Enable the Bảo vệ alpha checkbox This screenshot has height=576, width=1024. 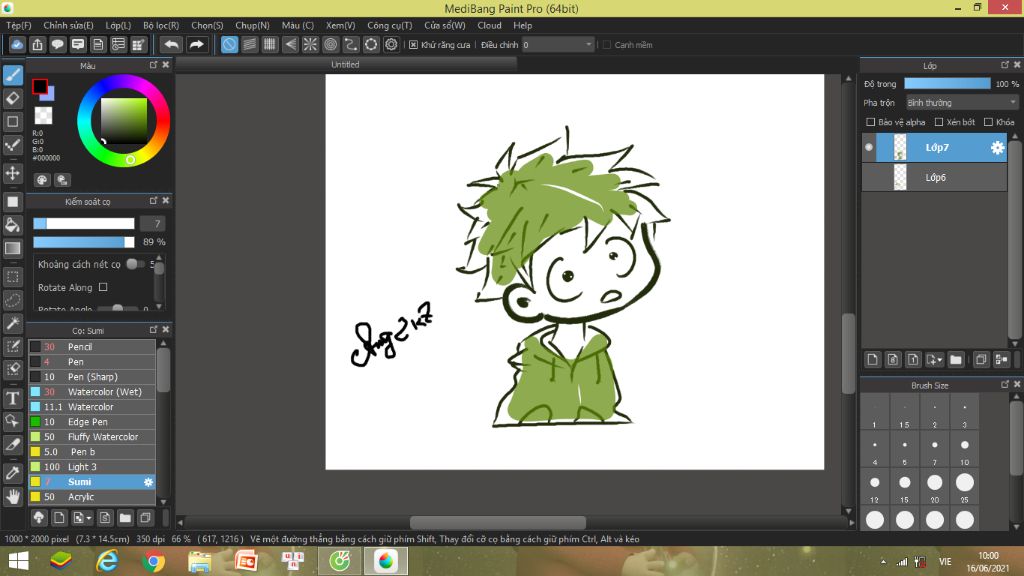[871, 122]
